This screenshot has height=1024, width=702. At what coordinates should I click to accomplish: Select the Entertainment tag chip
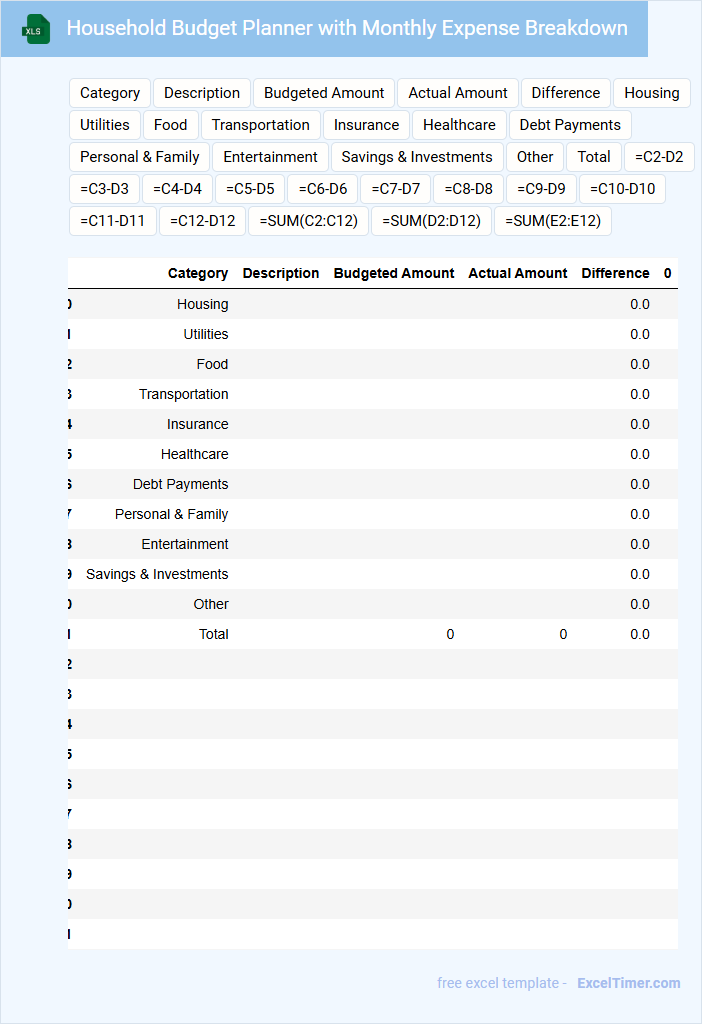coord(270,157)
